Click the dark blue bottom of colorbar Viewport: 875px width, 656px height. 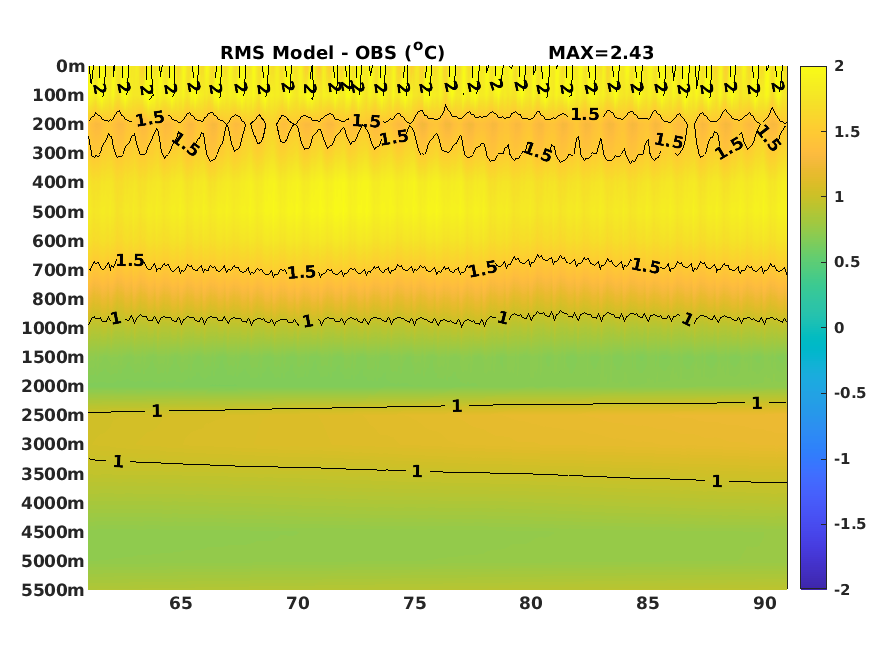[x=813, y=582]
